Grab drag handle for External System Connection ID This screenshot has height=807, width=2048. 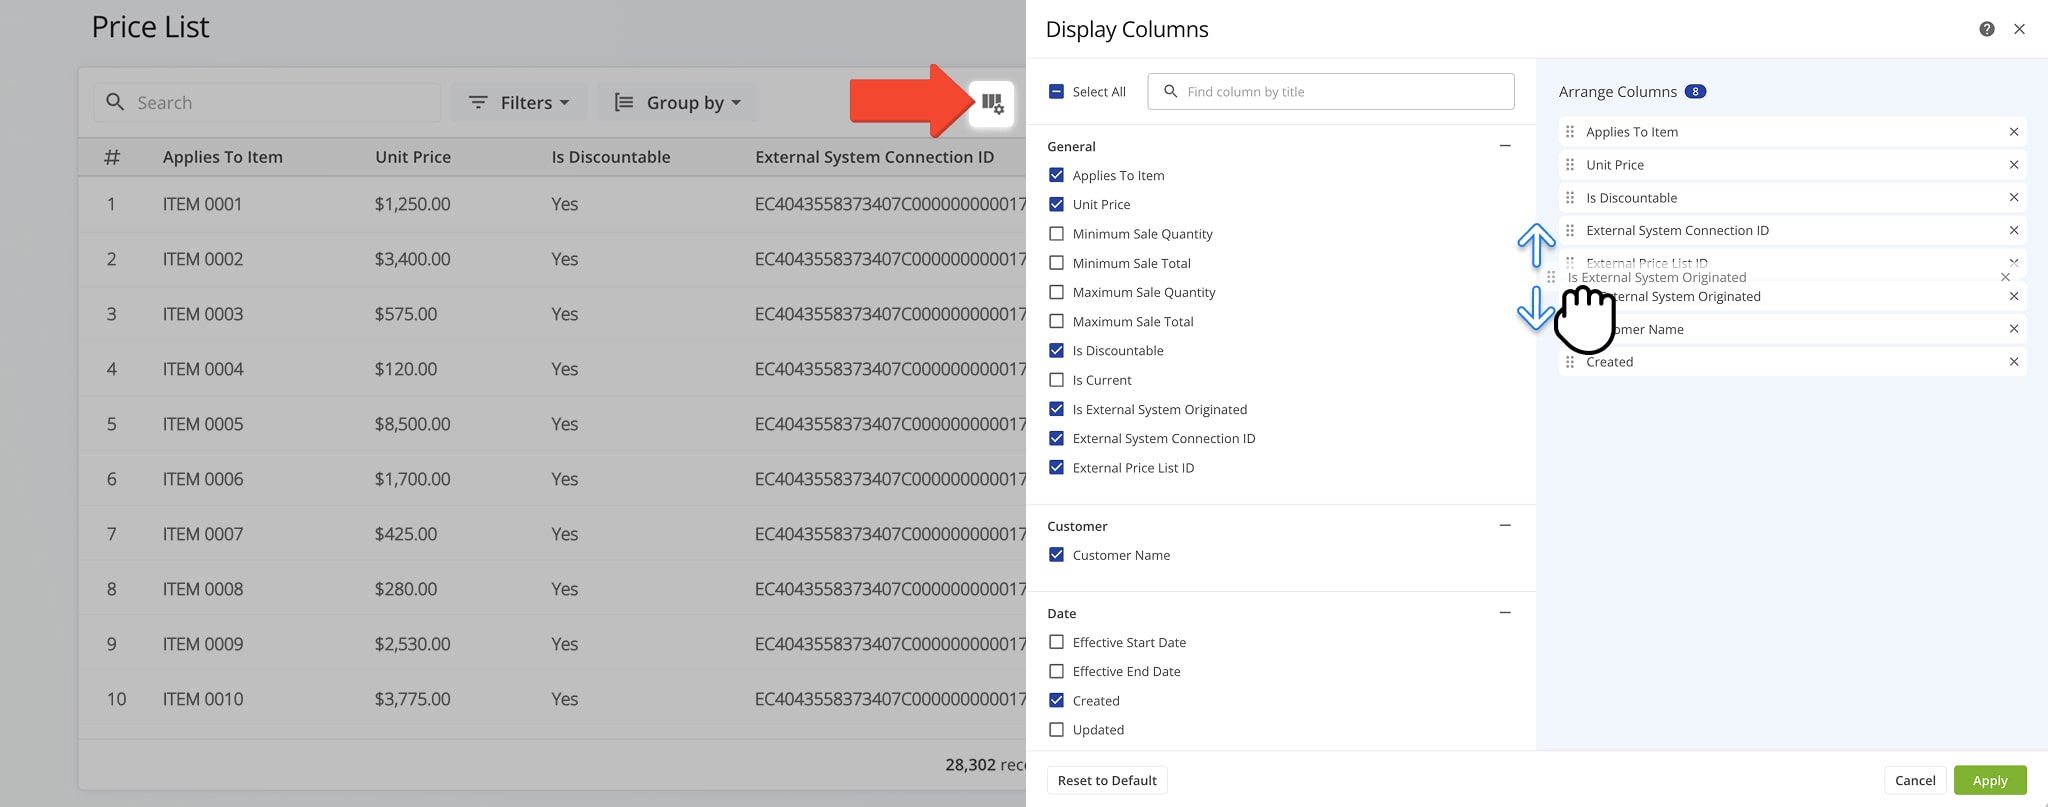[x=1570, y=231]
